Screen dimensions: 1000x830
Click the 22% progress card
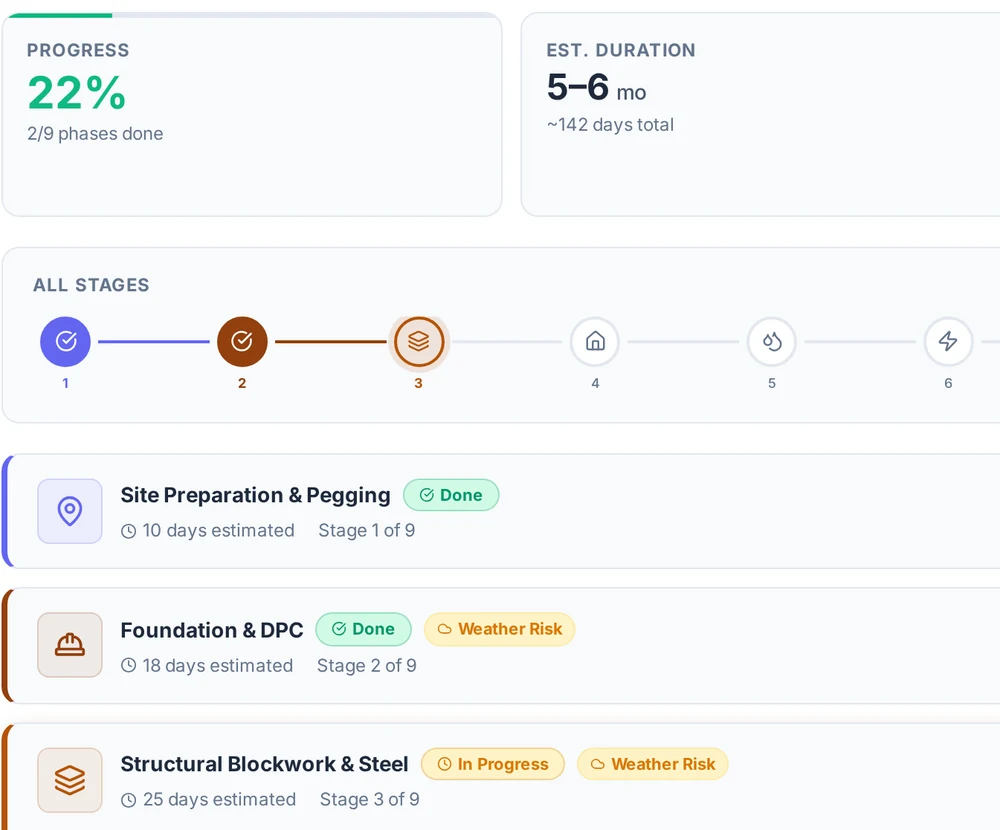[252, 115]
